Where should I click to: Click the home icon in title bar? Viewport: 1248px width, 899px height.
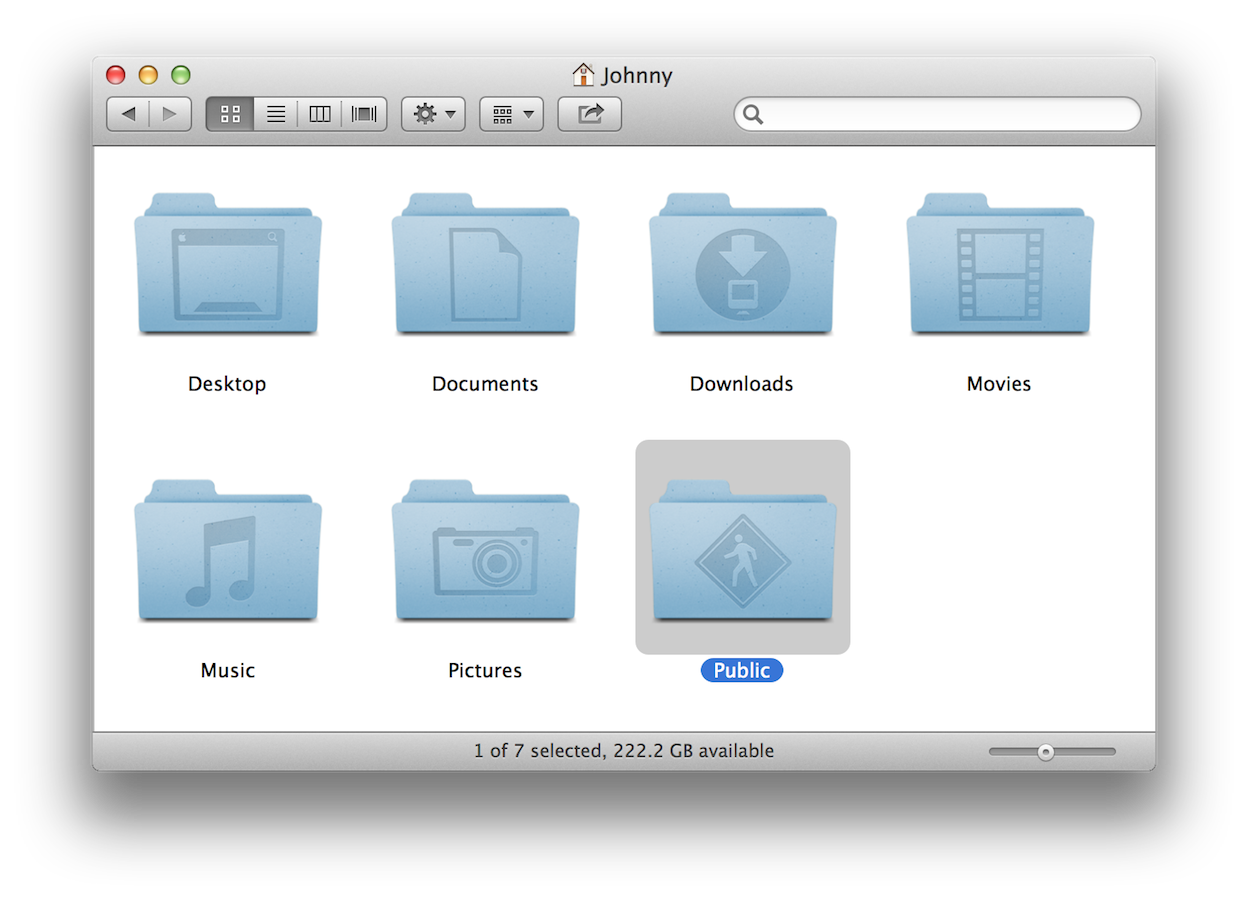(583, 75)
